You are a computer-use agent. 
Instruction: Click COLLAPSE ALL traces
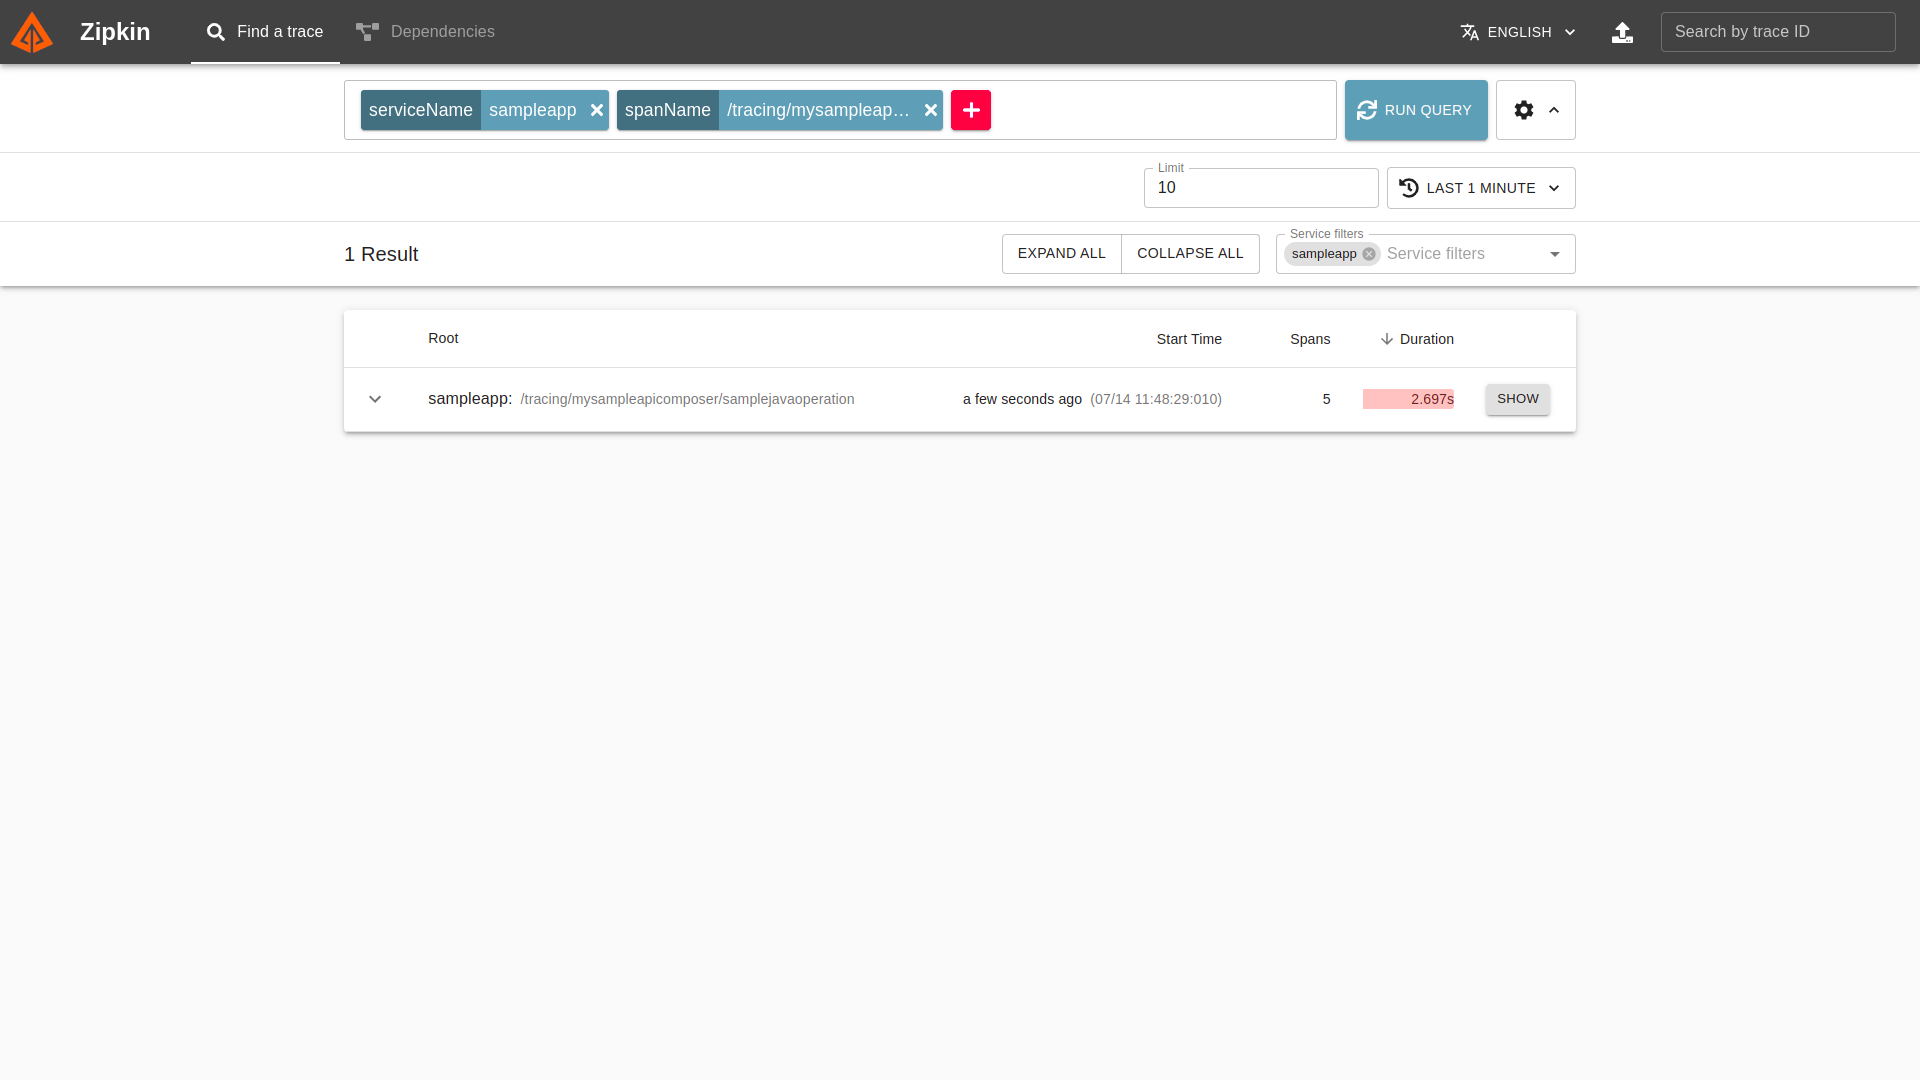point(1190,254)
